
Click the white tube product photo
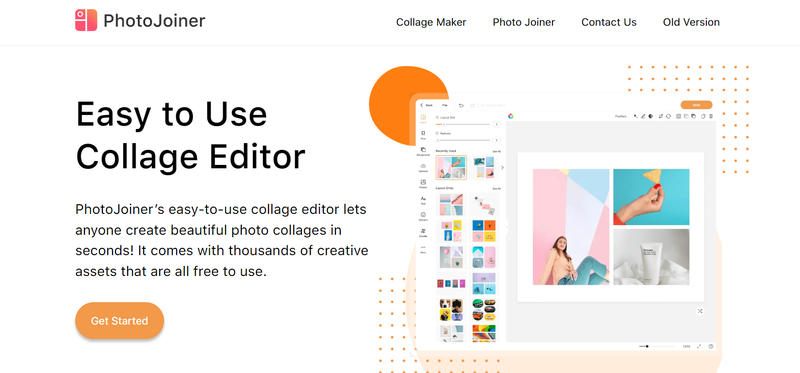651,257
